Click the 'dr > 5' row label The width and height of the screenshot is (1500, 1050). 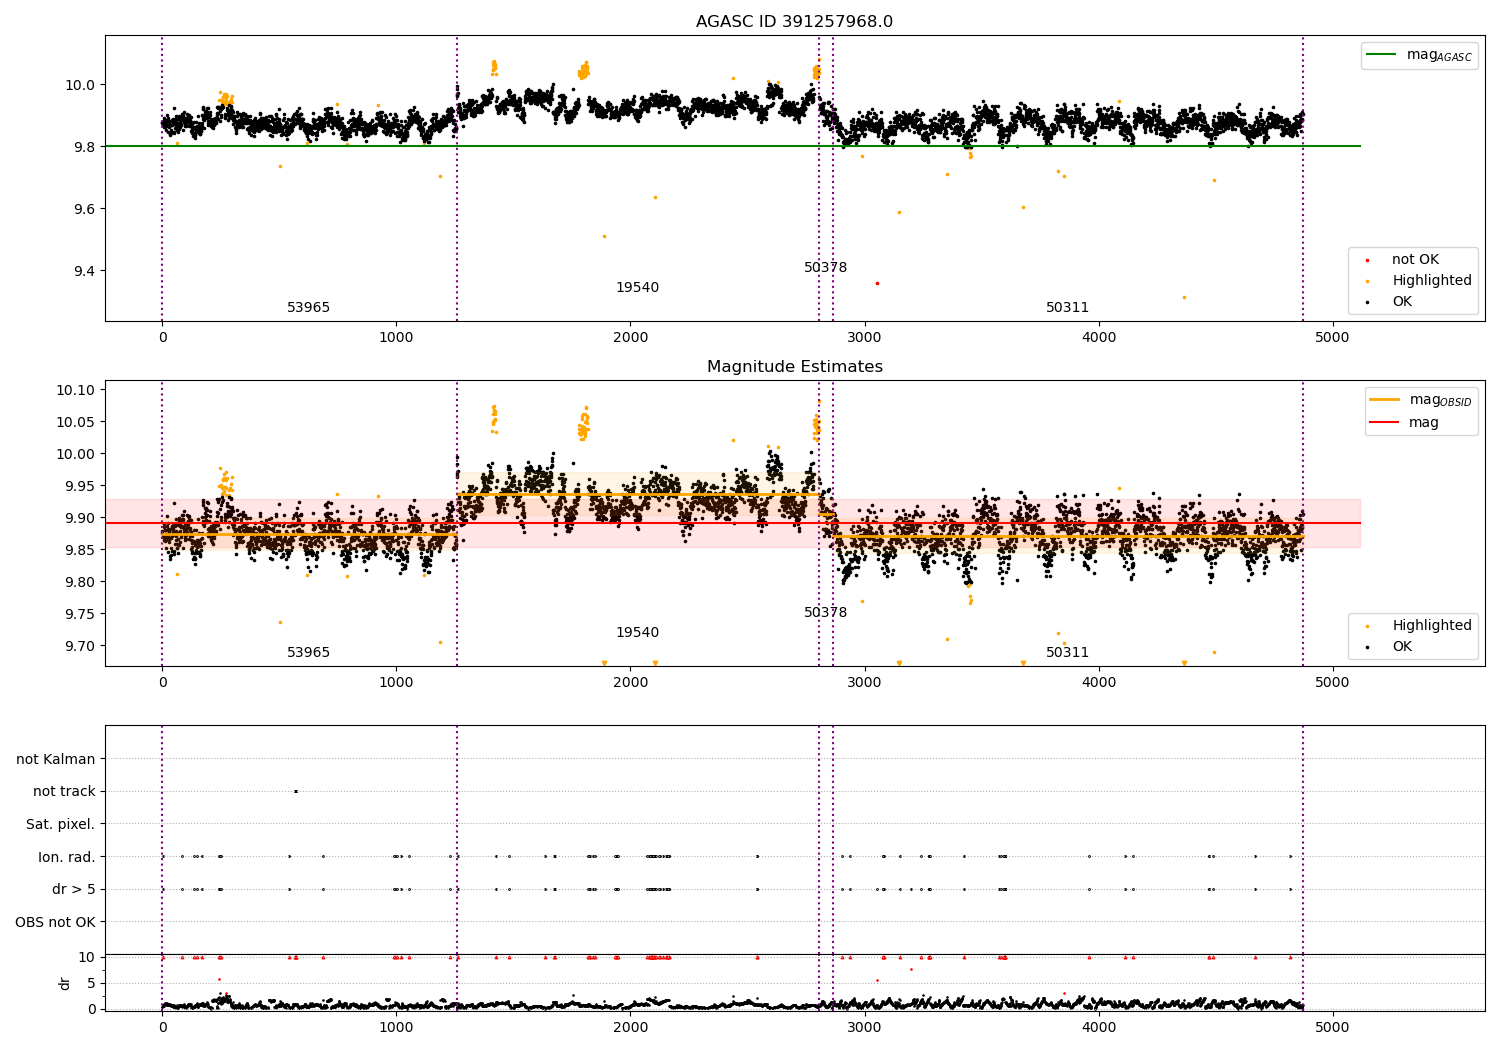[x=74, y=889]
